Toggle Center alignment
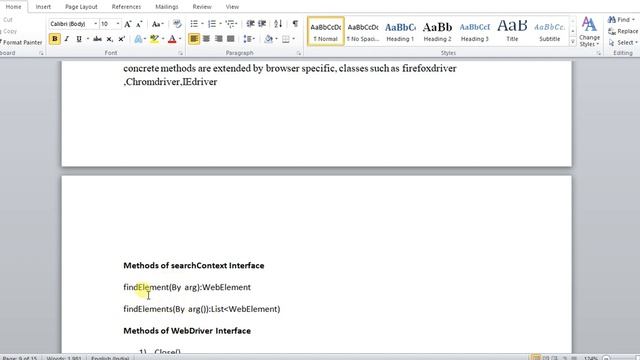The width and height of the screenshot is (640, 360). [x=206, y=39]
